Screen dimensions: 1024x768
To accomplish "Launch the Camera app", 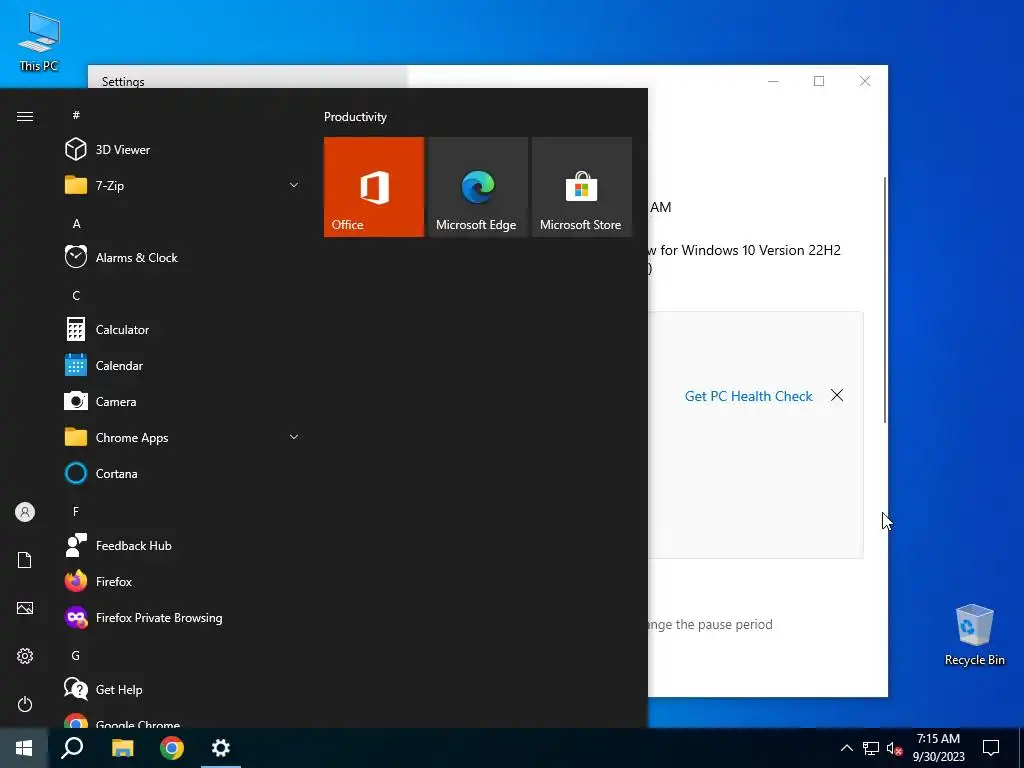I will [x=183, y=402].
